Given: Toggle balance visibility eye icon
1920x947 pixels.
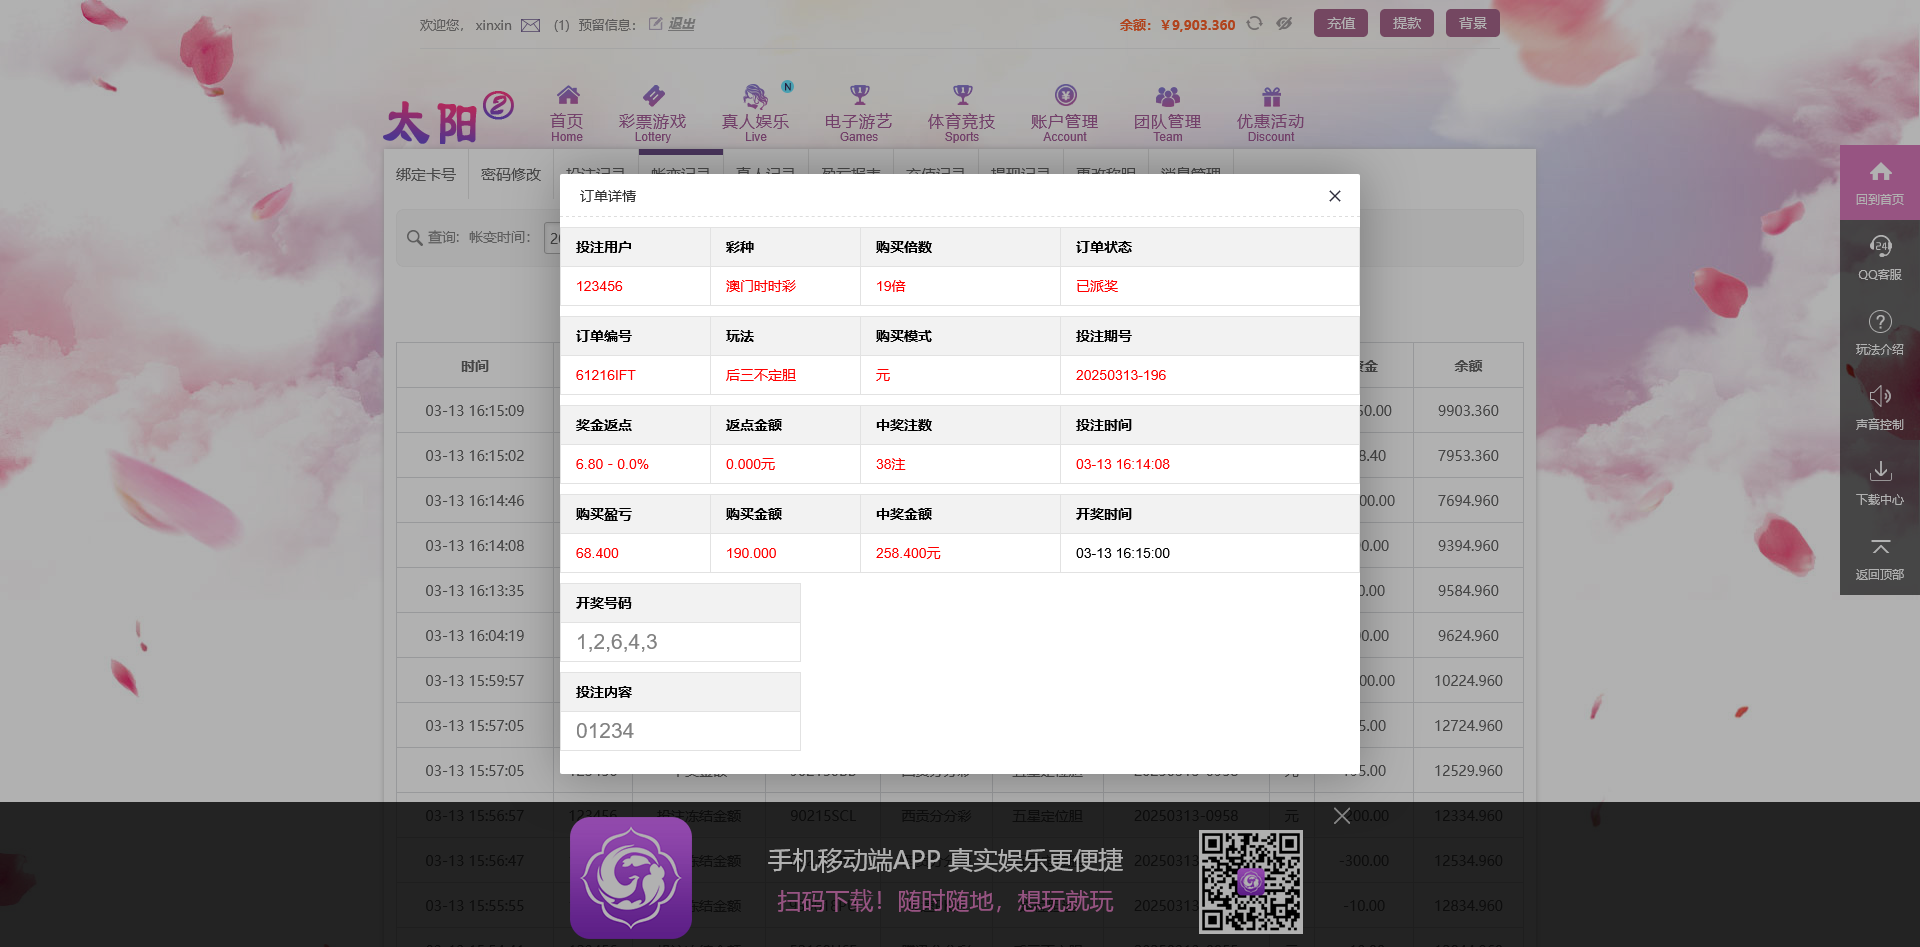Looking at the screenshot, I should pos(1284,24).
